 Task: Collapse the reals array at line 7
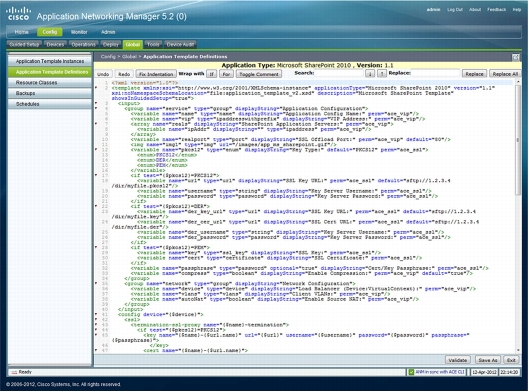click(x=96, y=124)
